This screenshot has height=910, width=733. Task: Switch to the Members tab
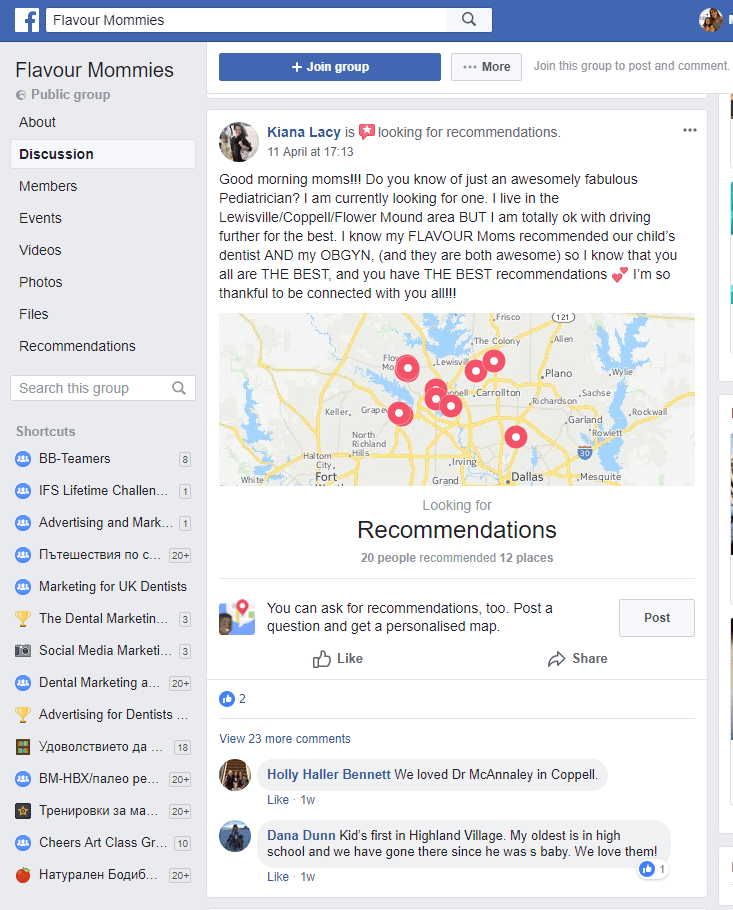tap(48, 186)
